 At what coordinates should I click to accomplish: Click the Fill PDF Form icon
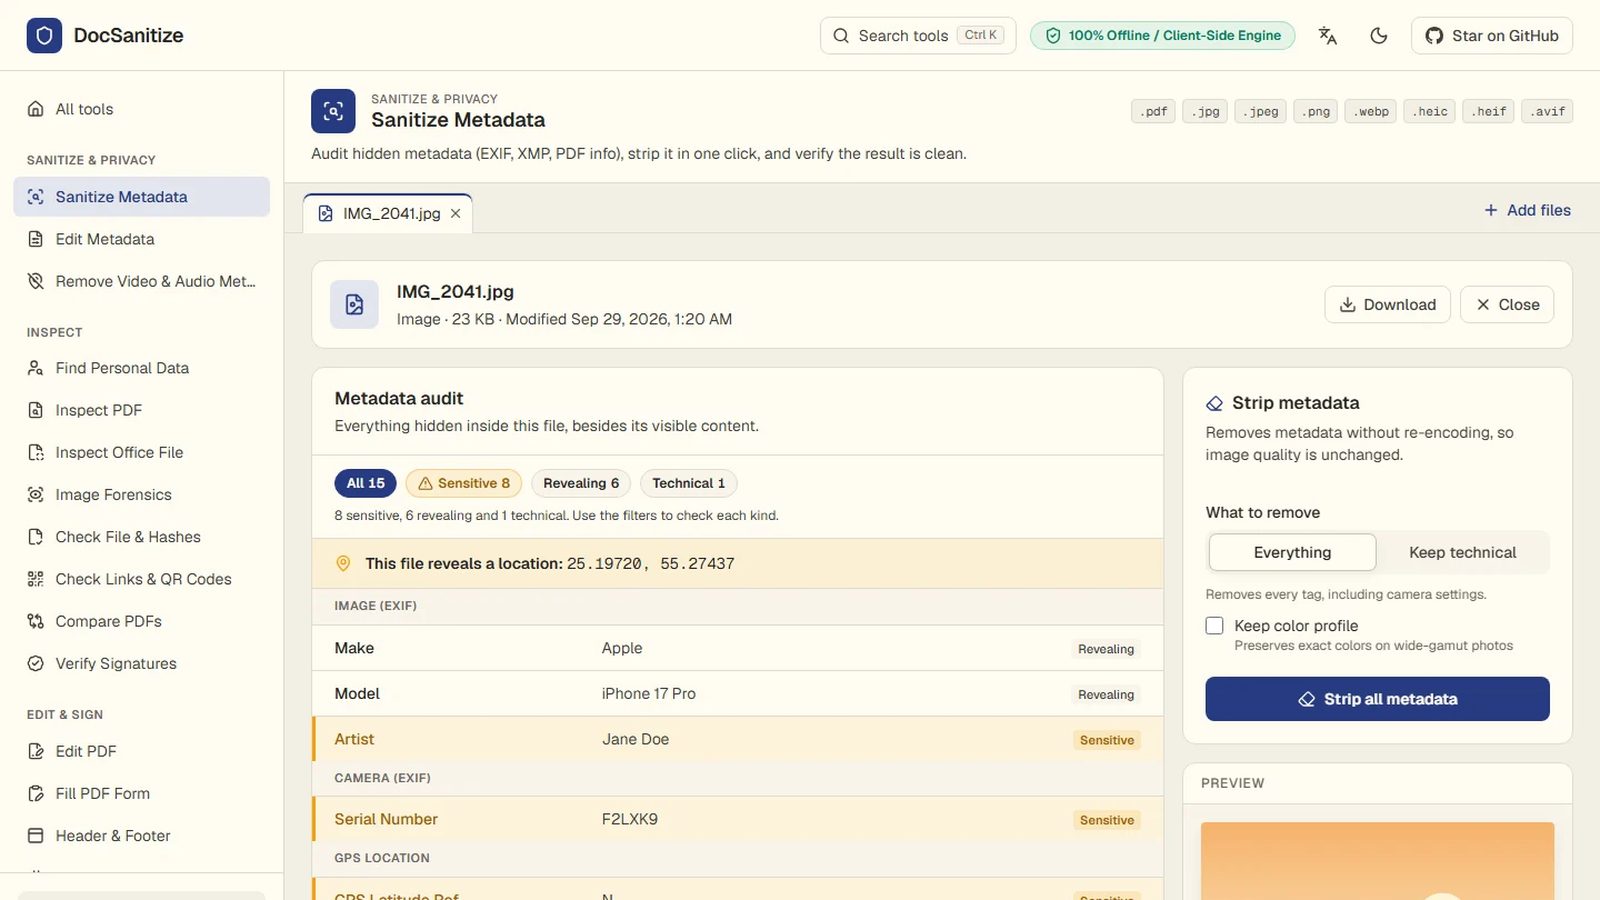click(36, 793)
